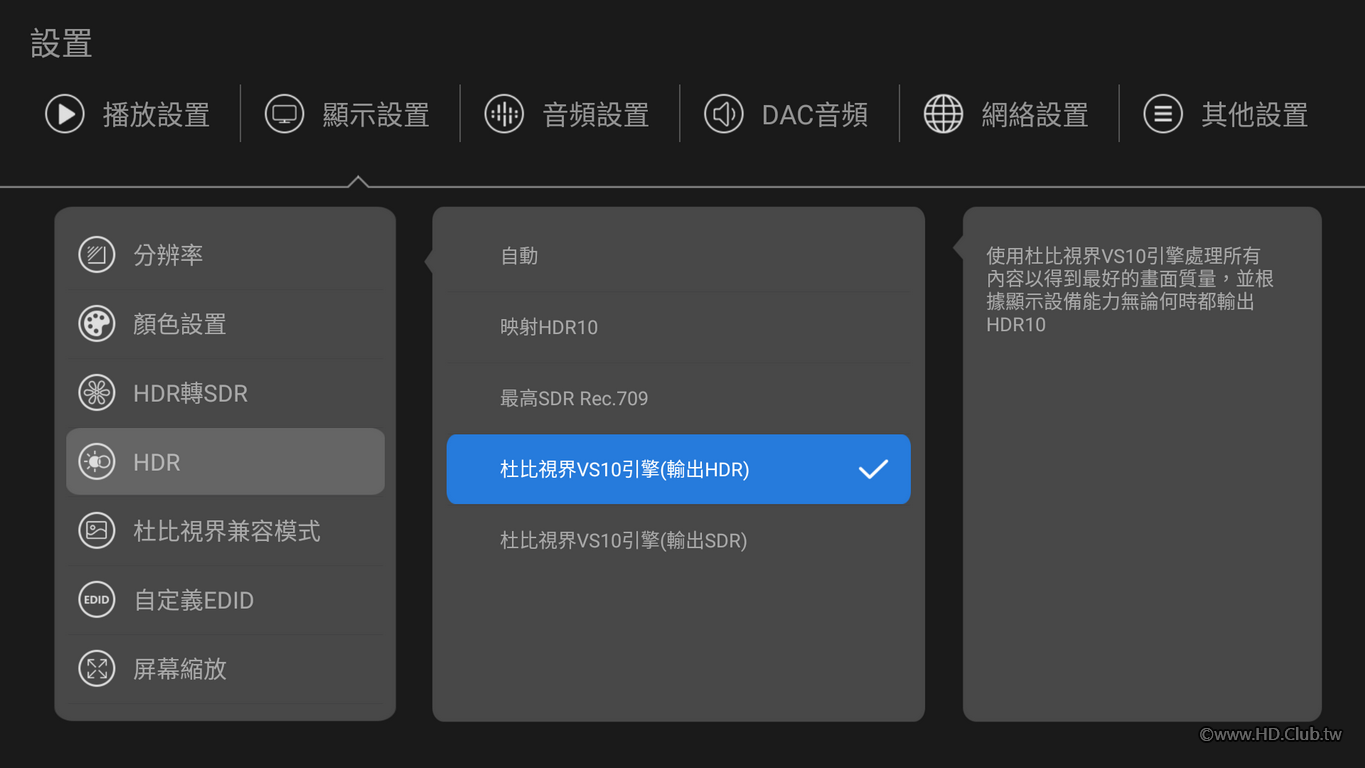Select 杜比視界VS10引擎(輸出HDR) option

678,469
